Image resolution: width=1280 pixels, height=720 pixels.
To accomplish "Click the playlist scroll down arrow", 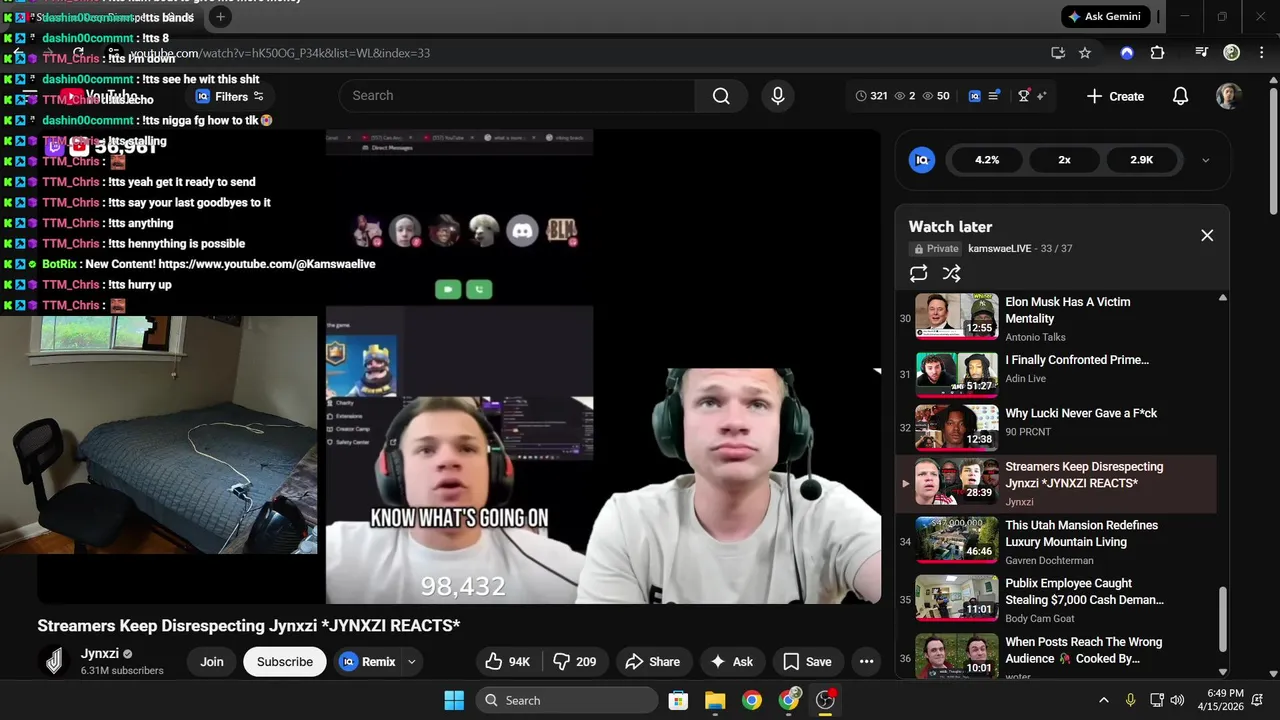I will (x=1222, y=672).
